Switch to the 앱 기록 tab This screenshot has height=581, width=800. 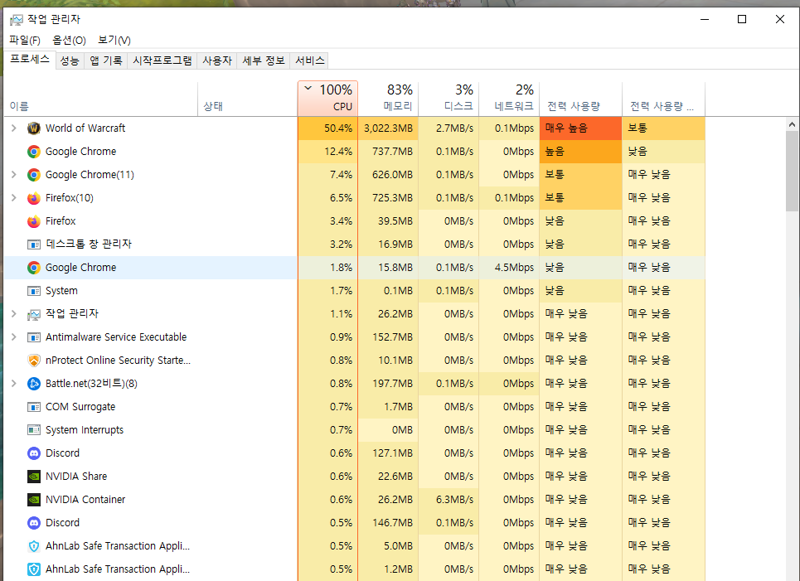pos(106,61)
